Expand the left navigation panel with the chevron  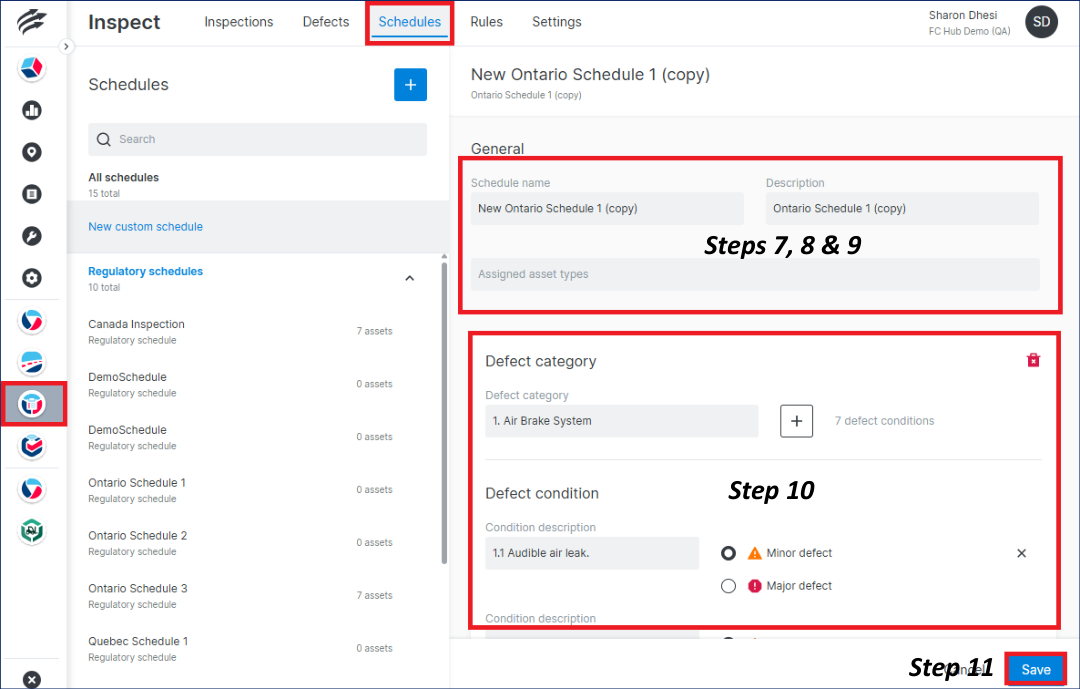(66, 45)
